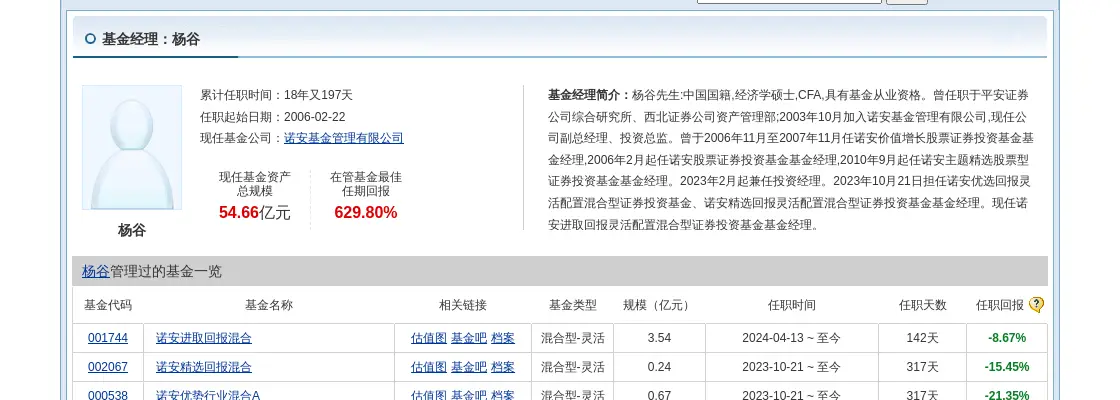Viewport: 1120px width, 400px height.
Task: Open the 诺安优势行业混合A fund page
Action: pos(208,395)
